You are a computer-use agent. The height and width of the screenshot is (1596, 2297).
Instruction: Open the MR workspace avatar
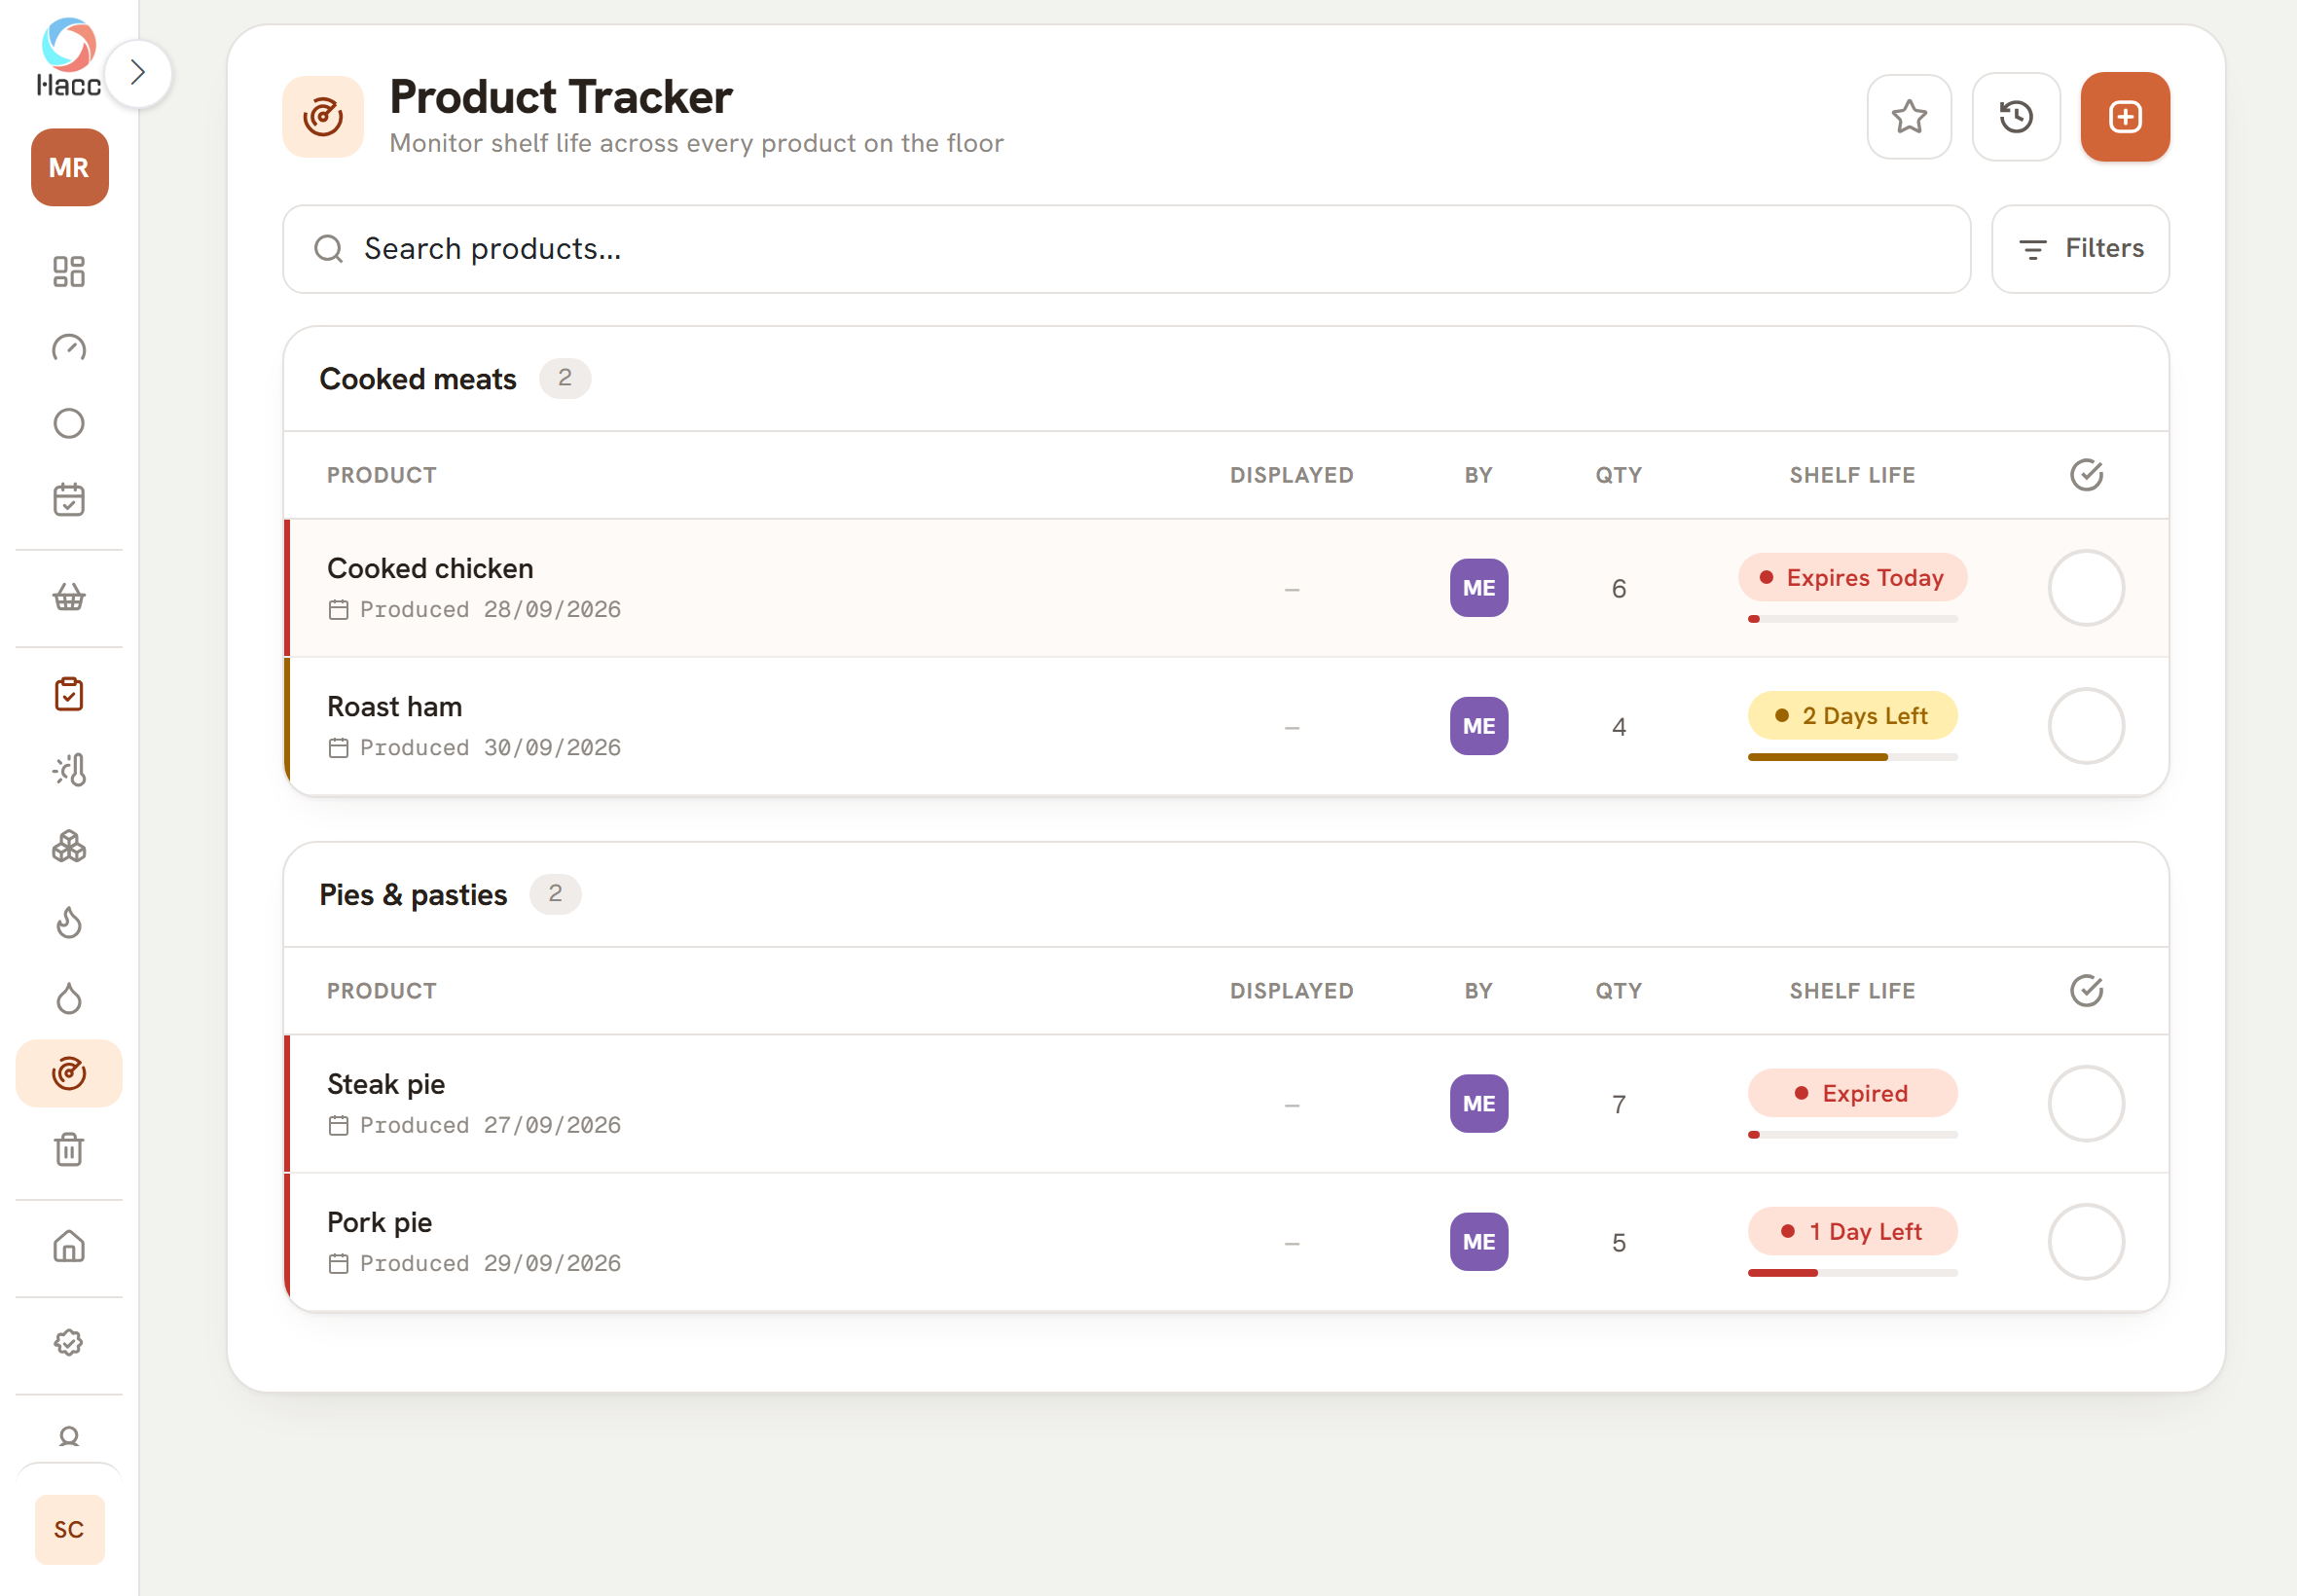[x=69, y=167]
